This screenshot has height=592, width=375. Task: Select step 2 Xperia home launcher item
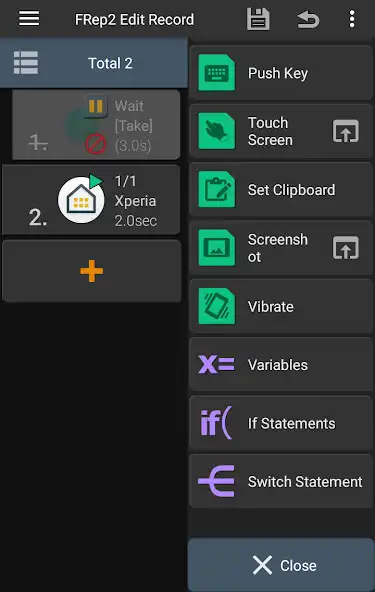[91, 200]
